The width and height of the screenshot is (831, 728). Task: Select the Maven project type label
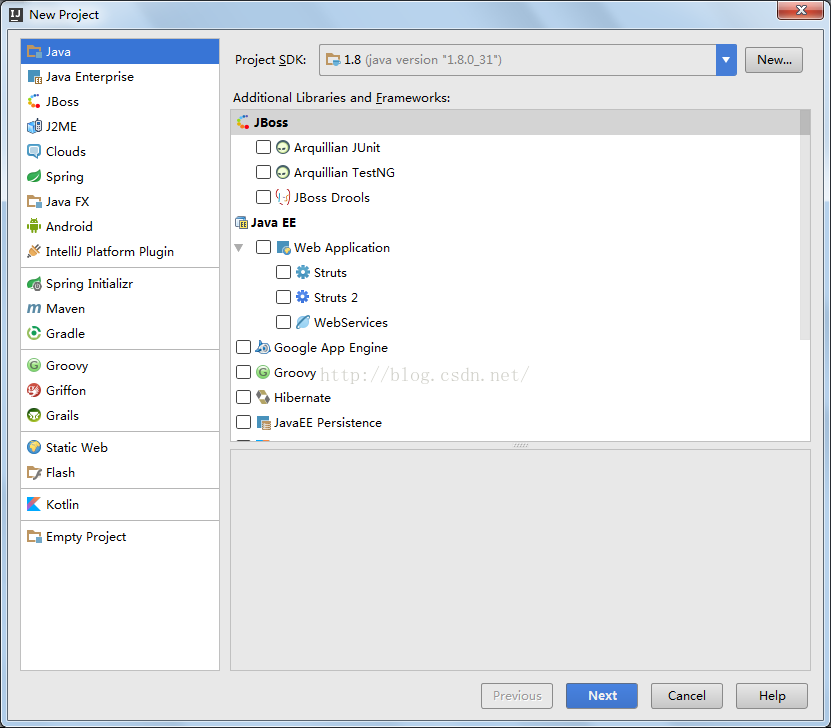(x=65, y=308)
